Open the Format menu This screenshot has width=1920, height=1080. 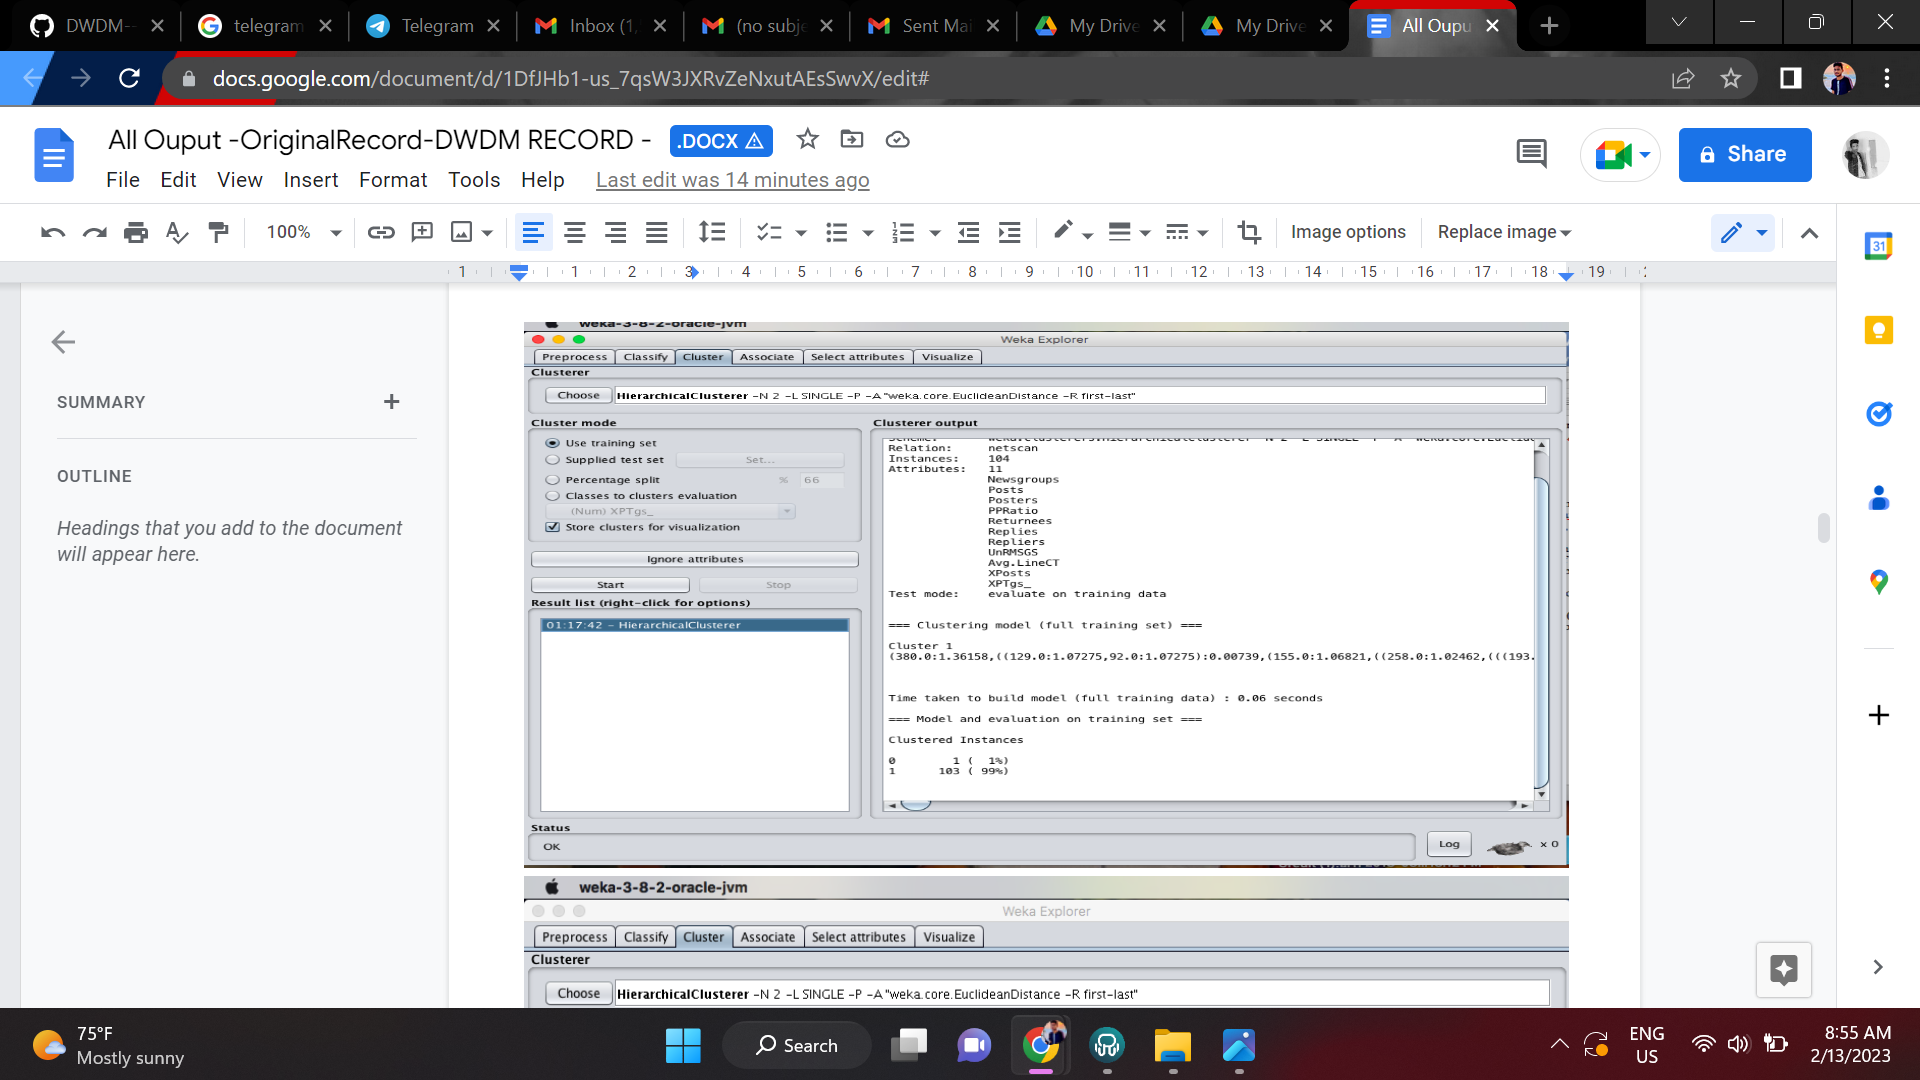(393, 180)
